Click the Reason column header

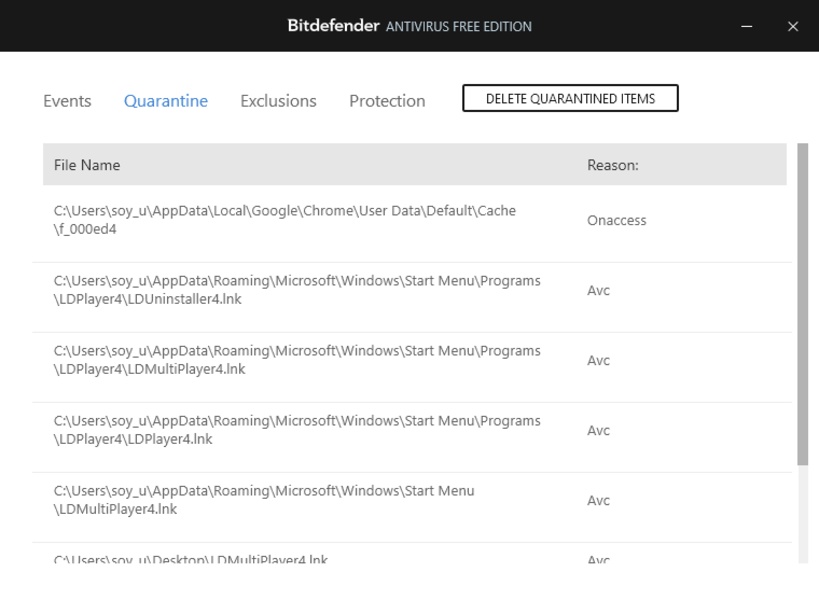[x=612, y=165]
